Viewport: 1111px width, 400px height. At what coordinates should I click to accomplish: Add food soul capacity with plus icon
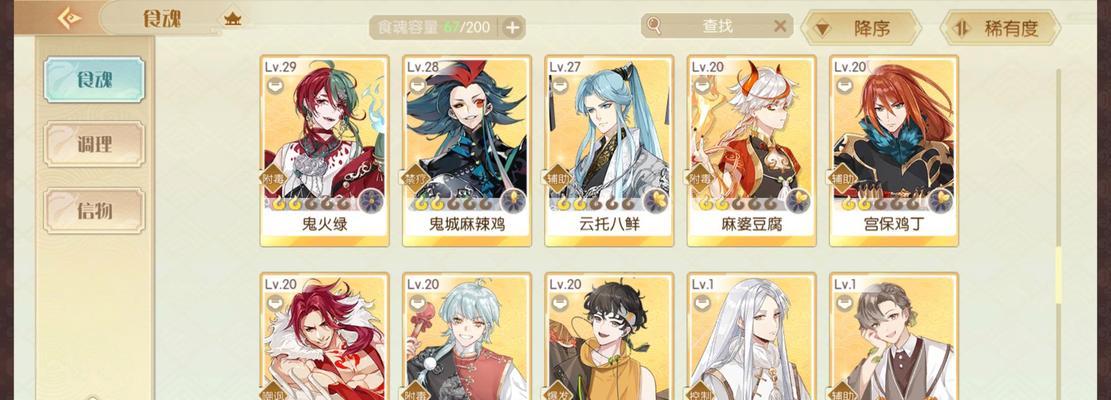pyautogui.click(x=513, y=28)
